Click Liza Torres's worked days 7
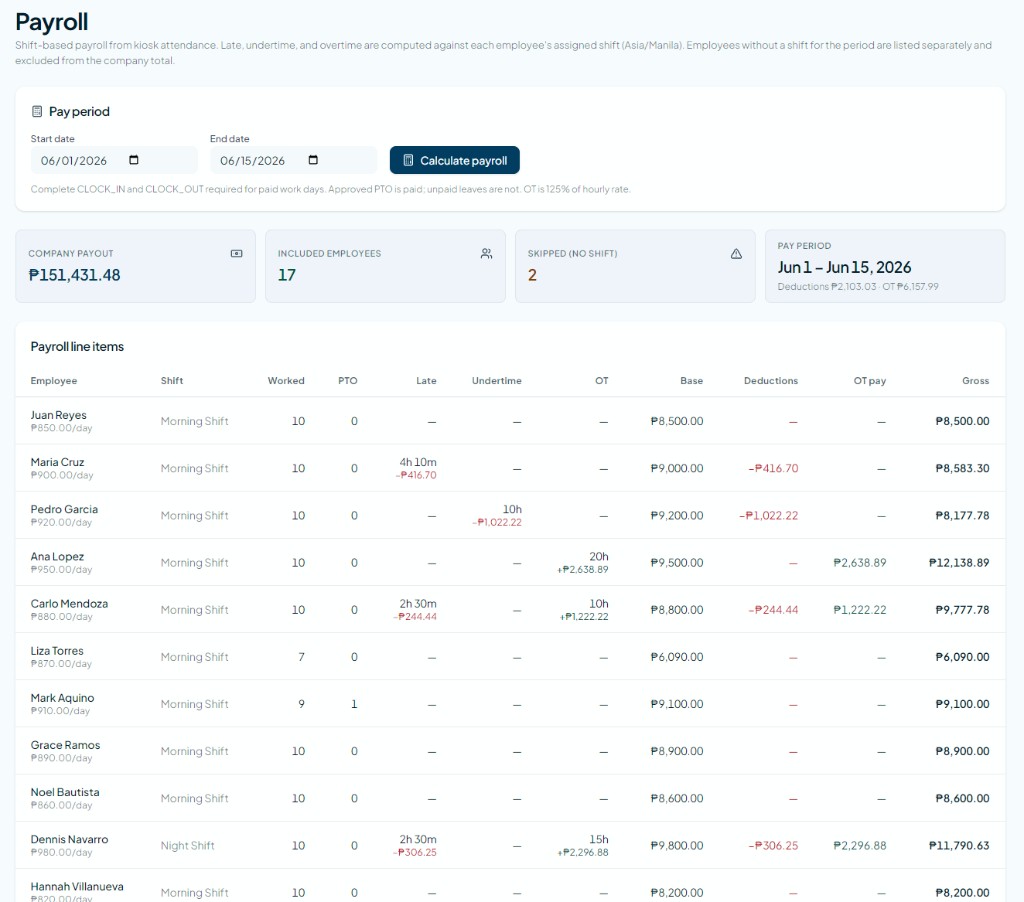This screenshot has width=1024, height=902. (301, 657)
